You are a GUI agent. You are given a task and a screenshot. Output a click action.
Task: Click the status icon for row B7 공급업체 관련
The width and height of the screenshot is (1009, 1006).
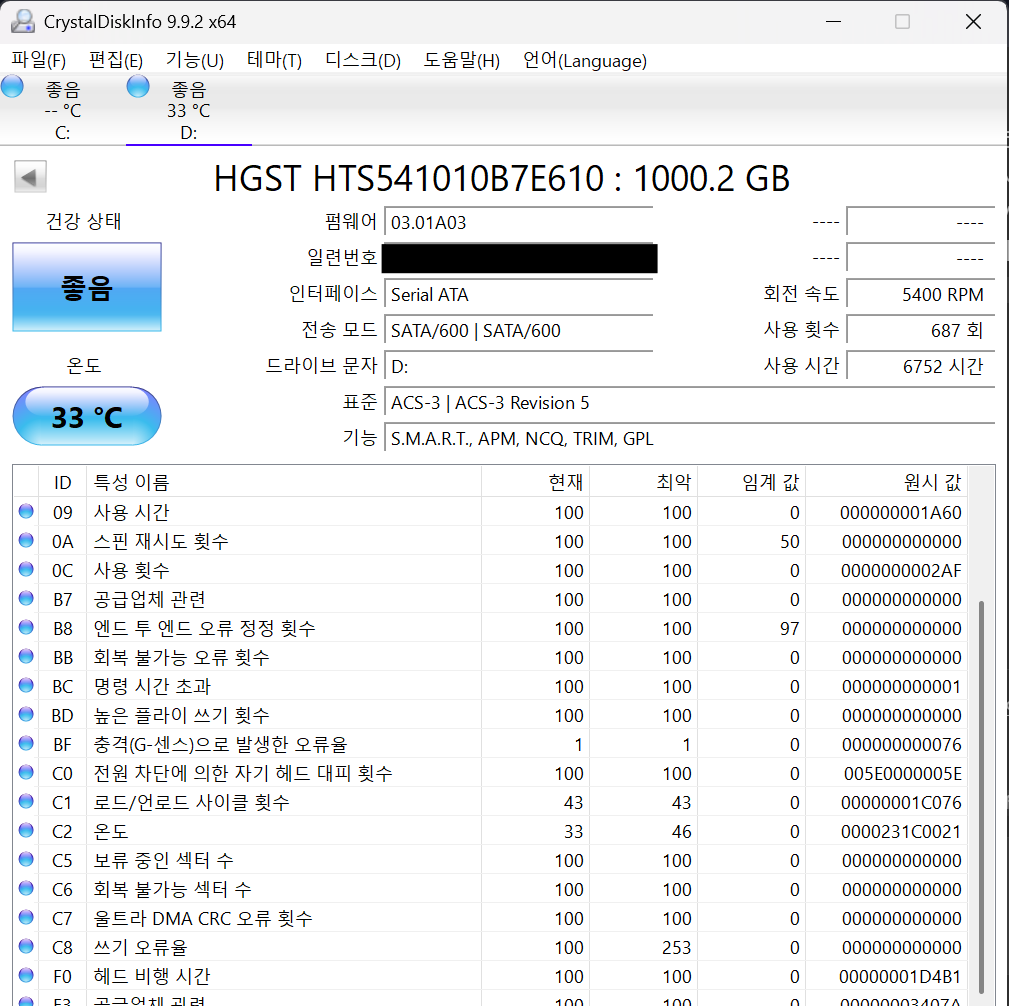tap(26, 598)
